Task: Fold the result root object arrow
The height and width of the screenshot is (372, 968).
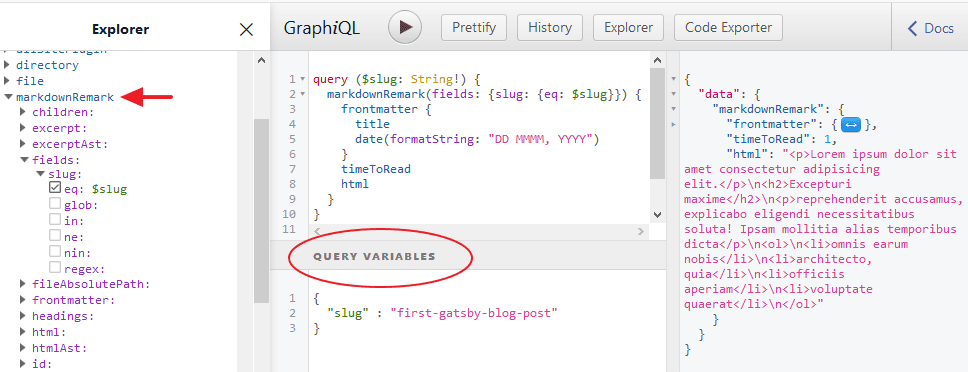Action: [674, 79]
